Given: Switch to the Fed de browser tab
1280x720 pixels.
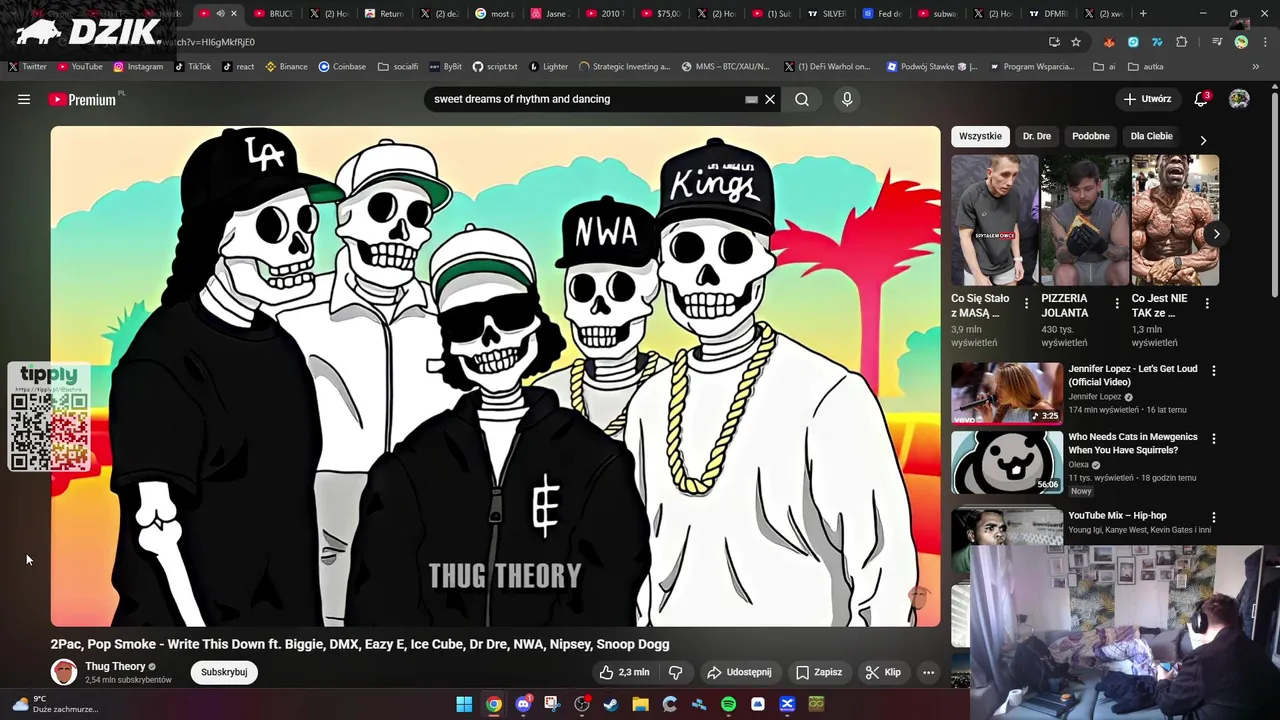Looking at the screenshot, I should (x=882, y=14).
